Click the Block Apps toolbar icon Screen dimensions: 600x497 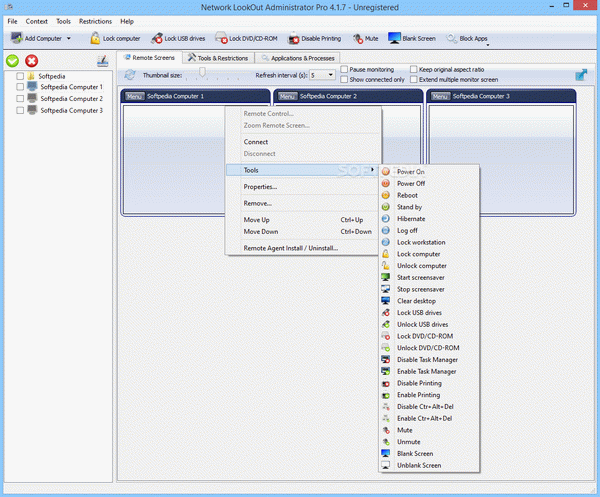click(x=452, y=38)
